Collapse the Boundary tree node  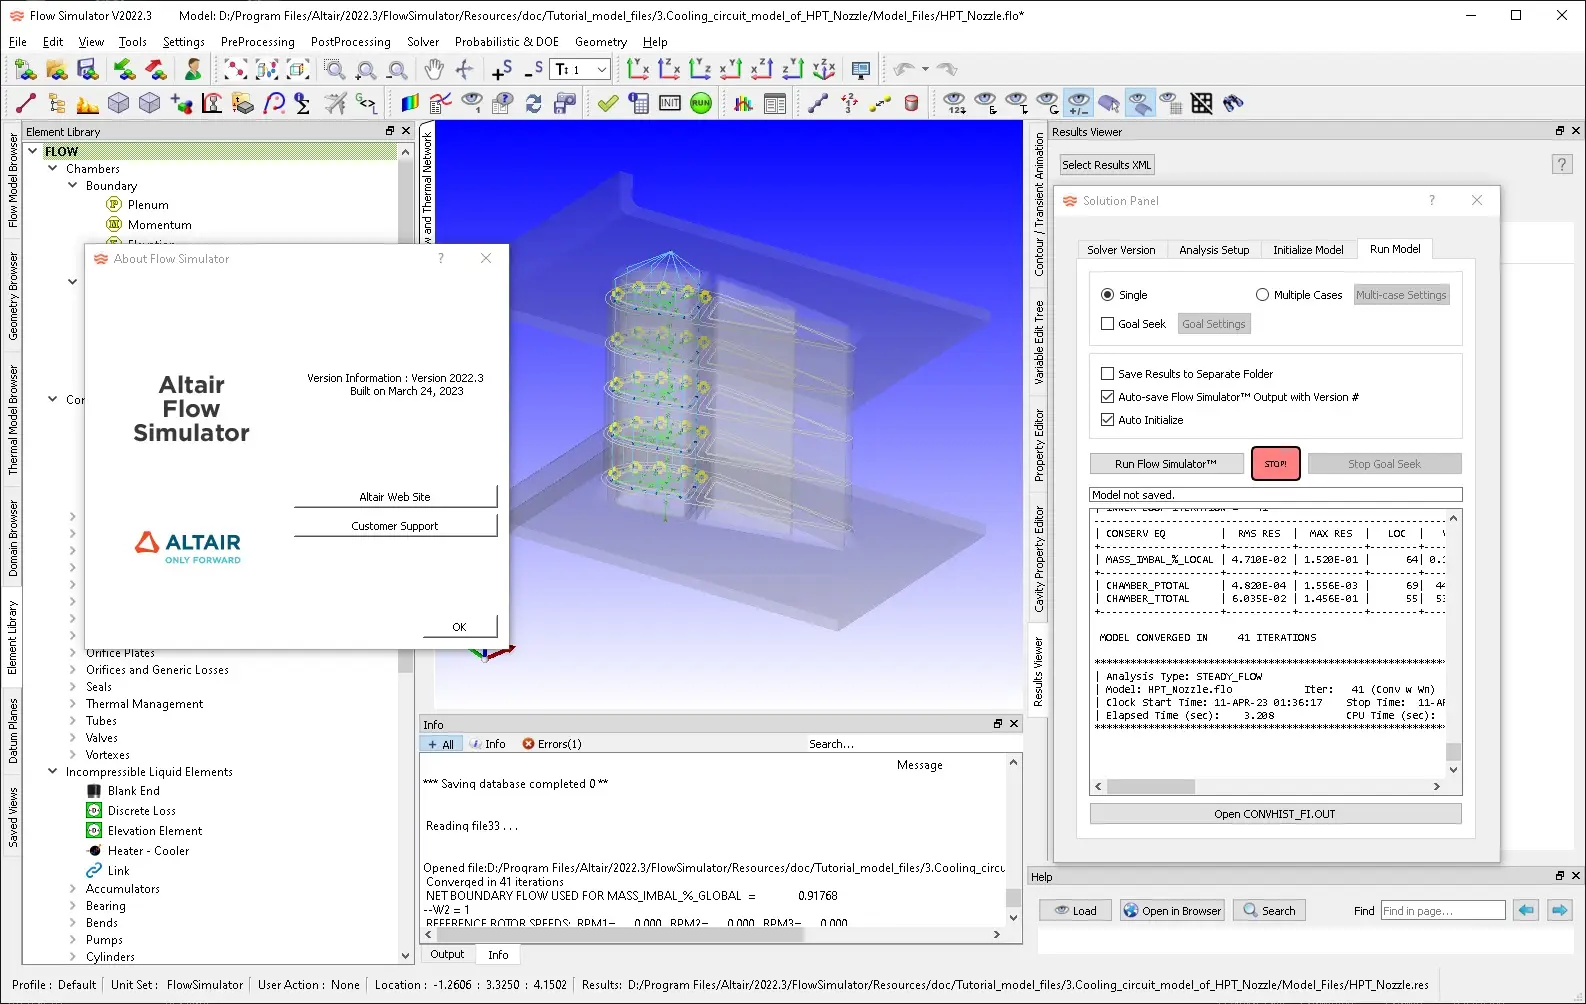tap(73, 186)
